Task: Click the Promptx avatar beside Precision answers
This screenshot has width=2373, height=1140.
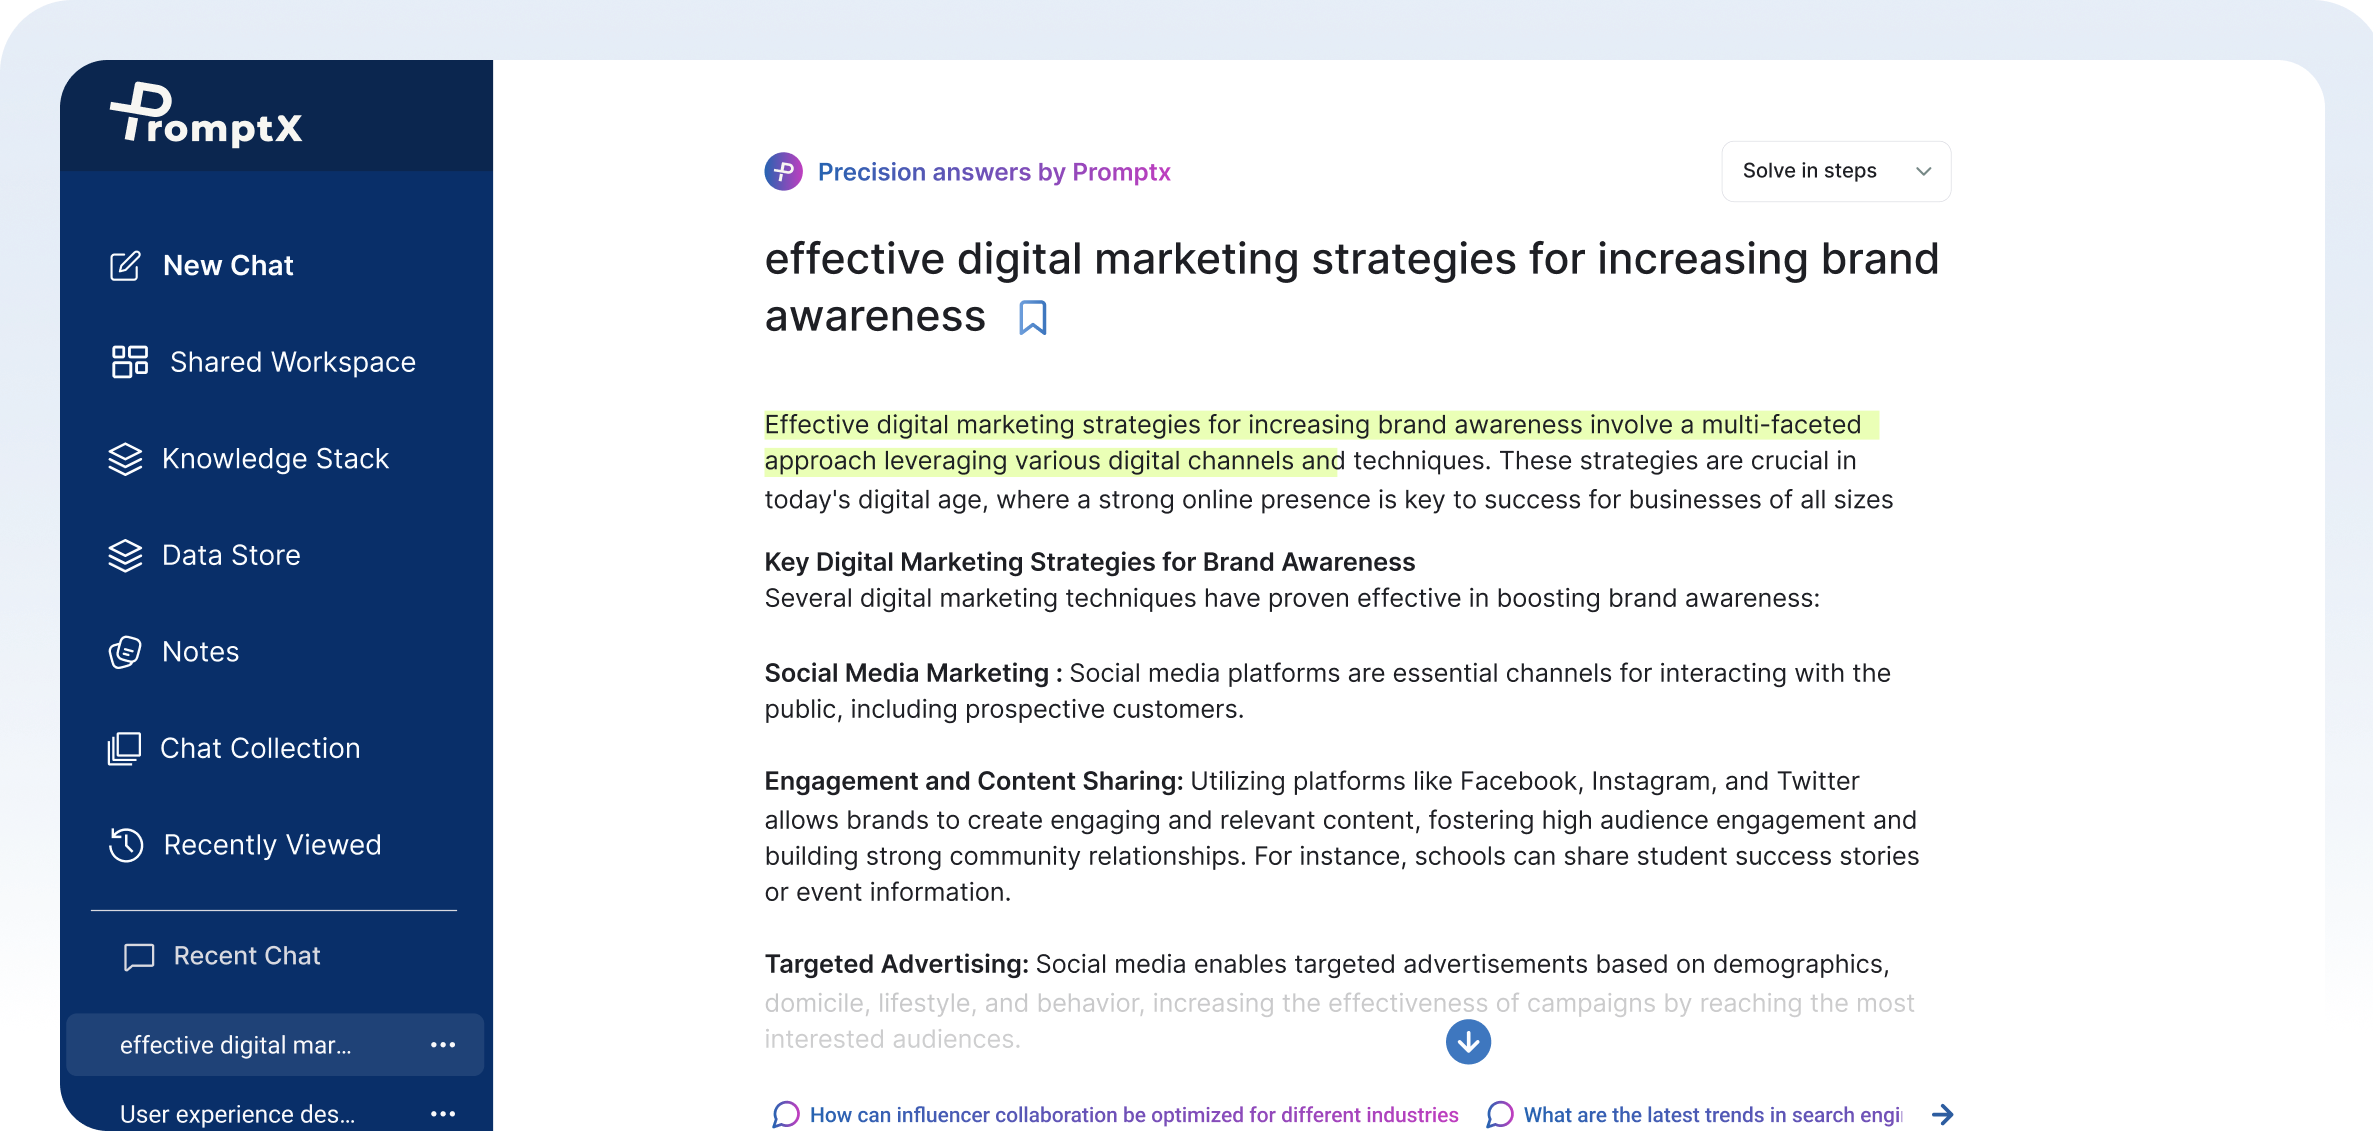Action: [x=783, y=172]
